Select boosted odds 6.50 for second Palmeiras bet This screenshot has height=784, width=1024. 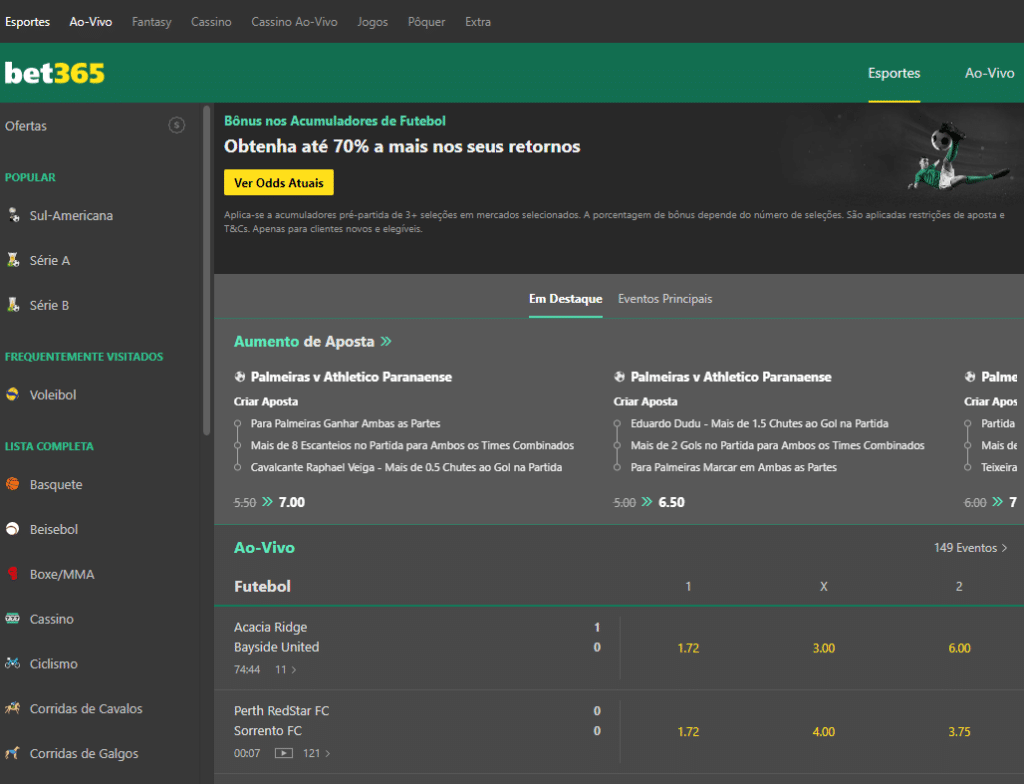click(x=671, y=502)
